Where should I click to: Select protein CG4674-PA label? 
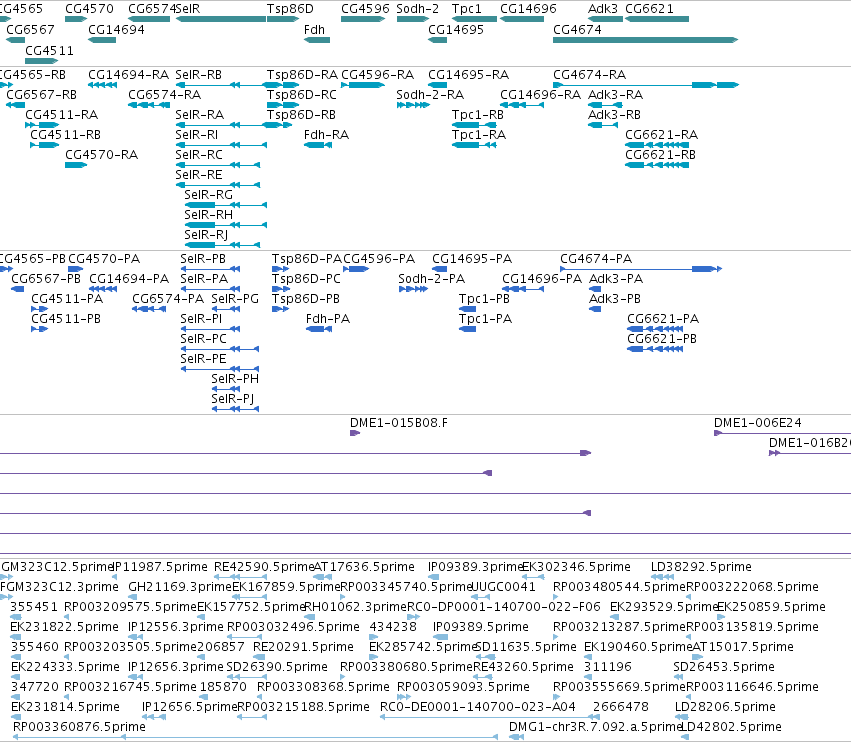click(x=596, y=259)
